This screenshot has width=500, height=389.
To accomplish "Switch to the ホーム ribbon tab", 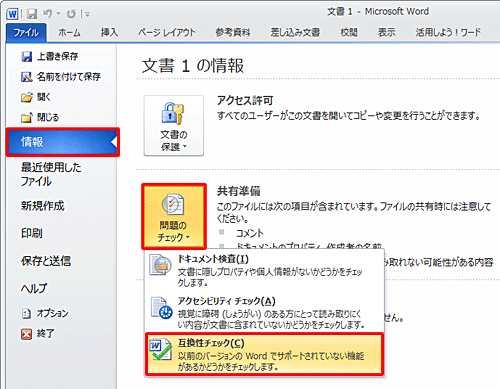I will coord(69,32).
